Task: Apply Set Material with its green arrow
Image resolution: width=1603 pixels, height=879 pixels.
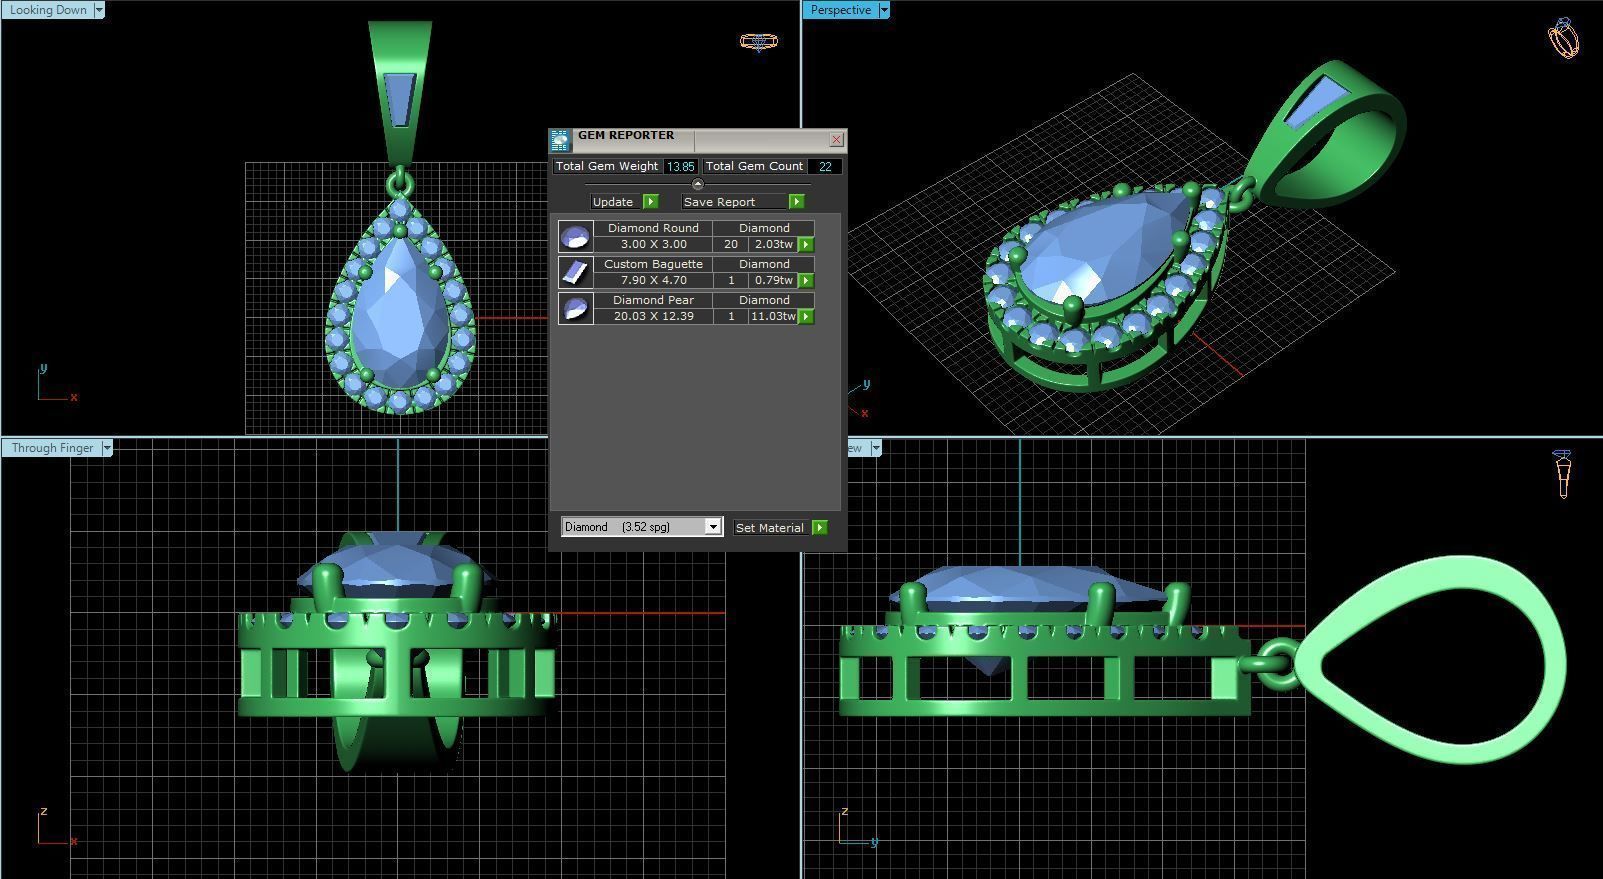Action: (x=820, y=528)
